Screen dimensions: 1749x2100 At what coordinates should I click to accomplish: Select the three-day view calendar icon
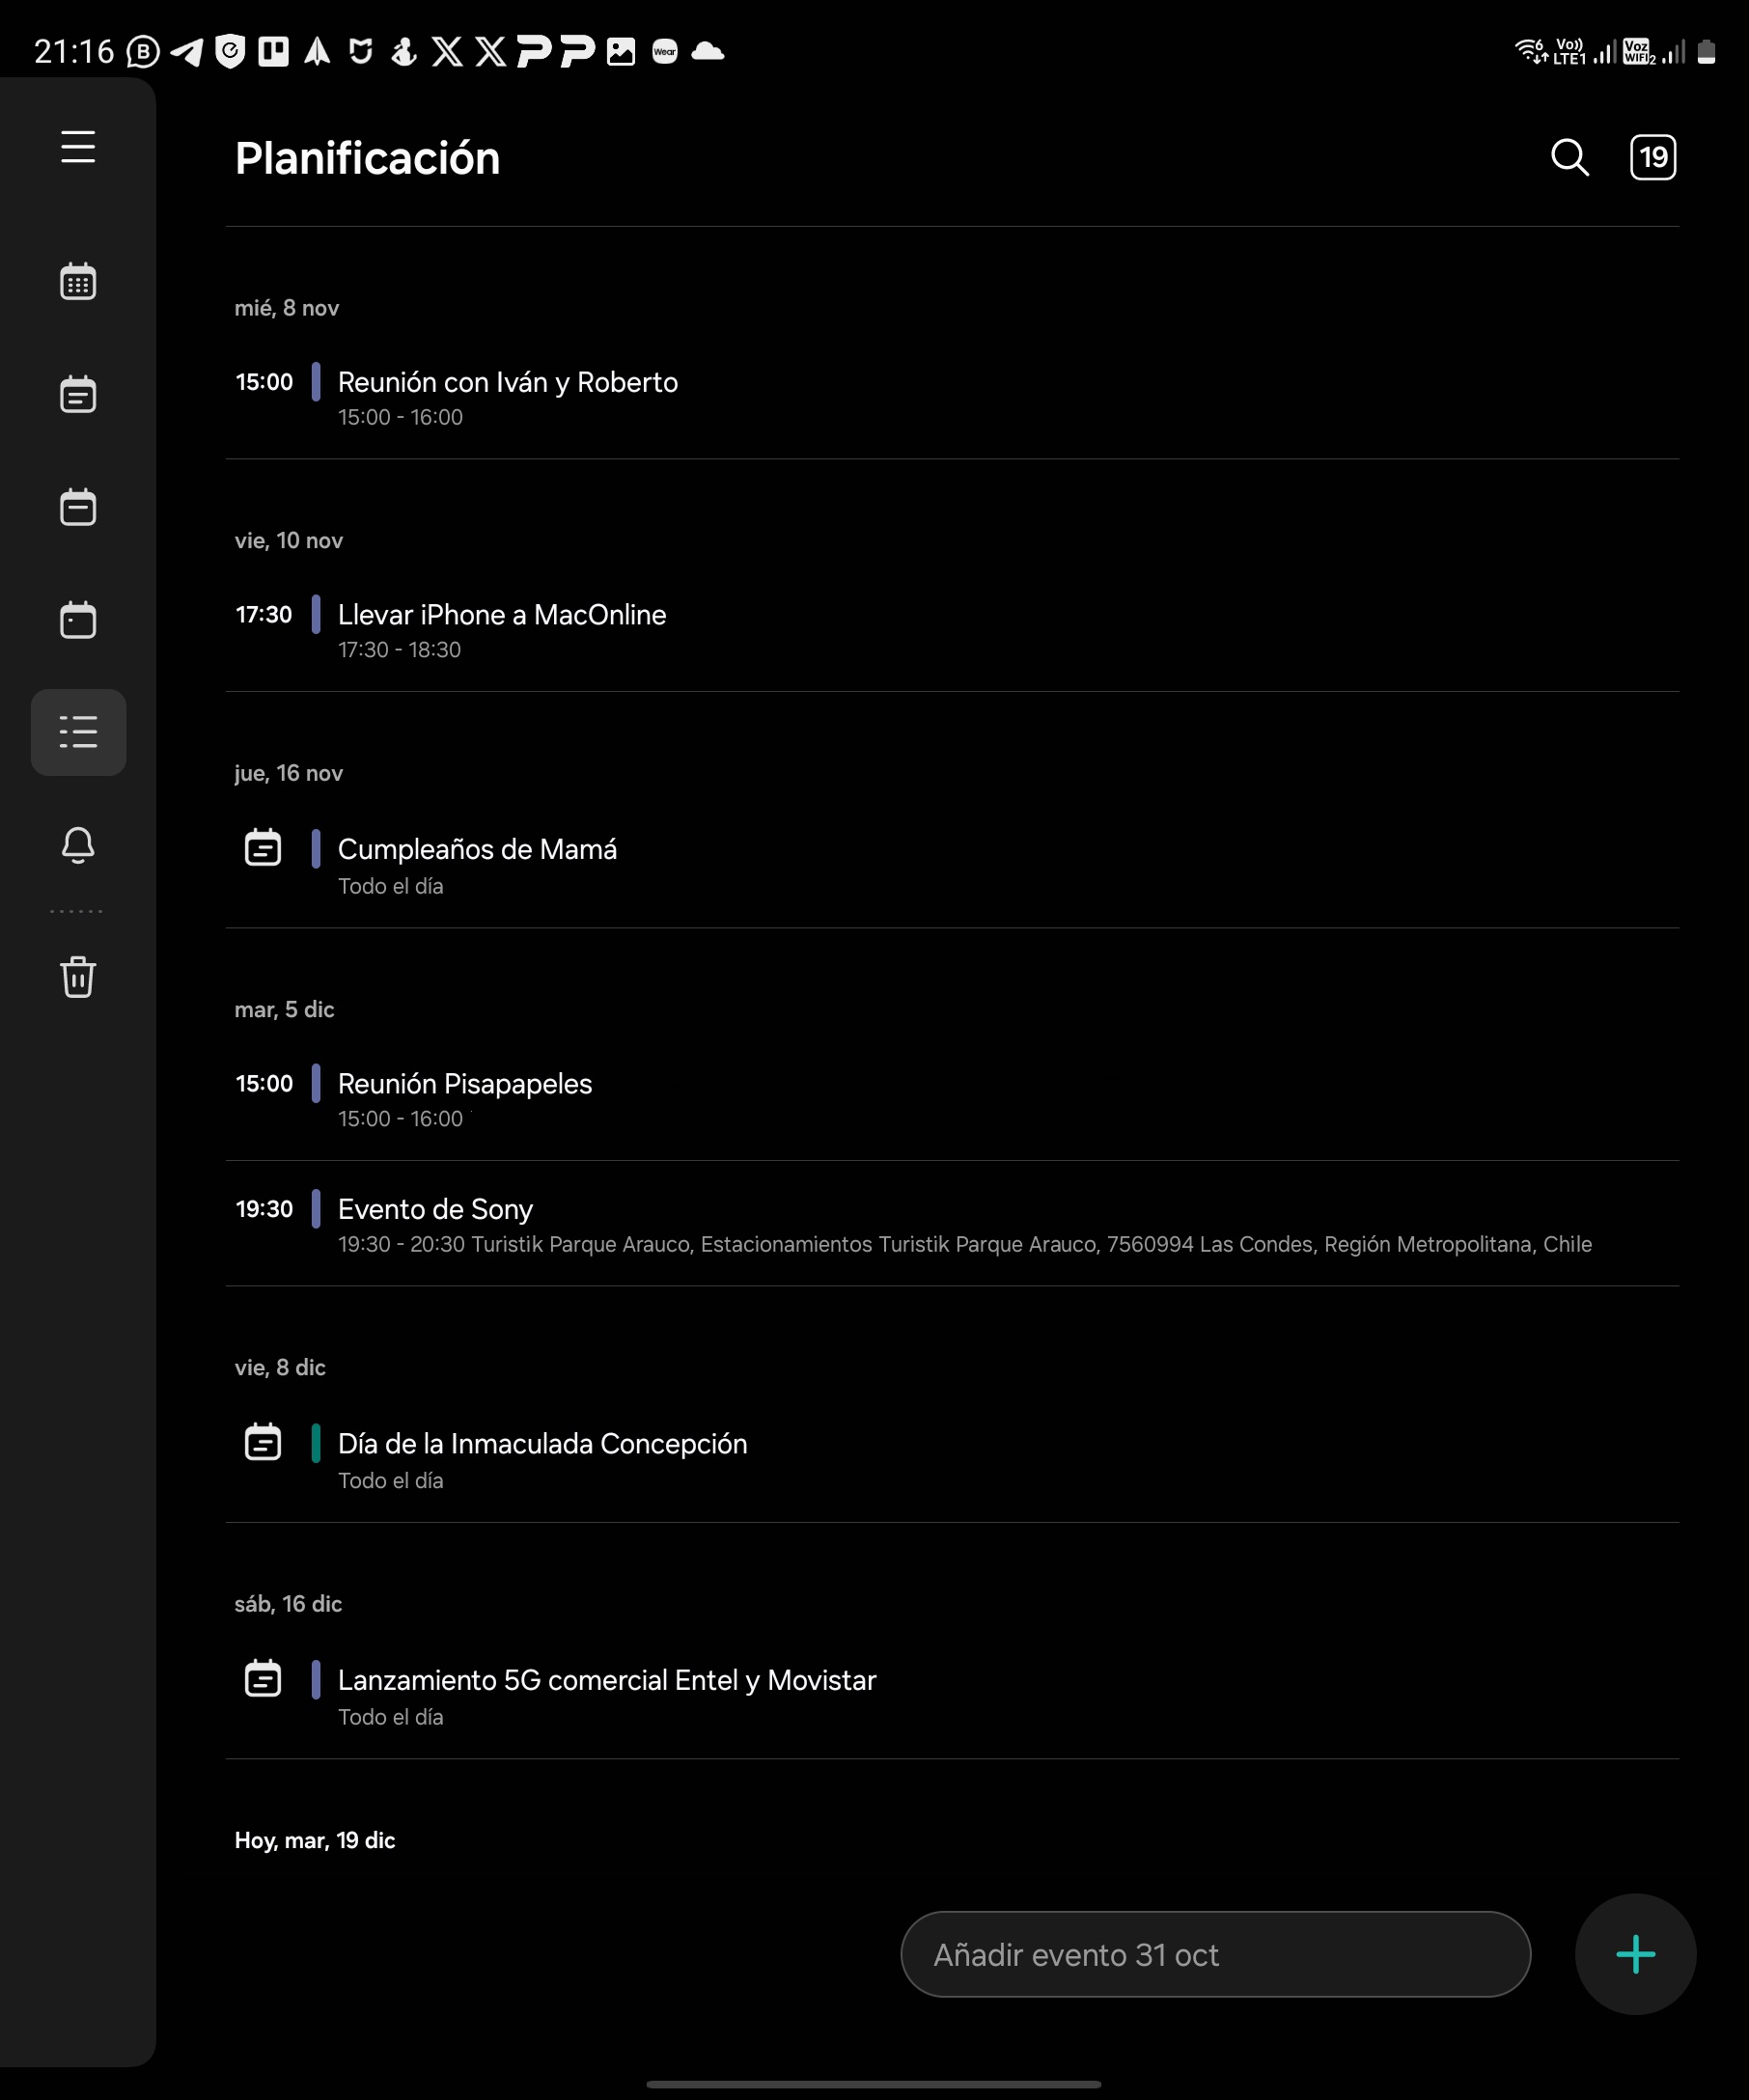pos(78,507)
